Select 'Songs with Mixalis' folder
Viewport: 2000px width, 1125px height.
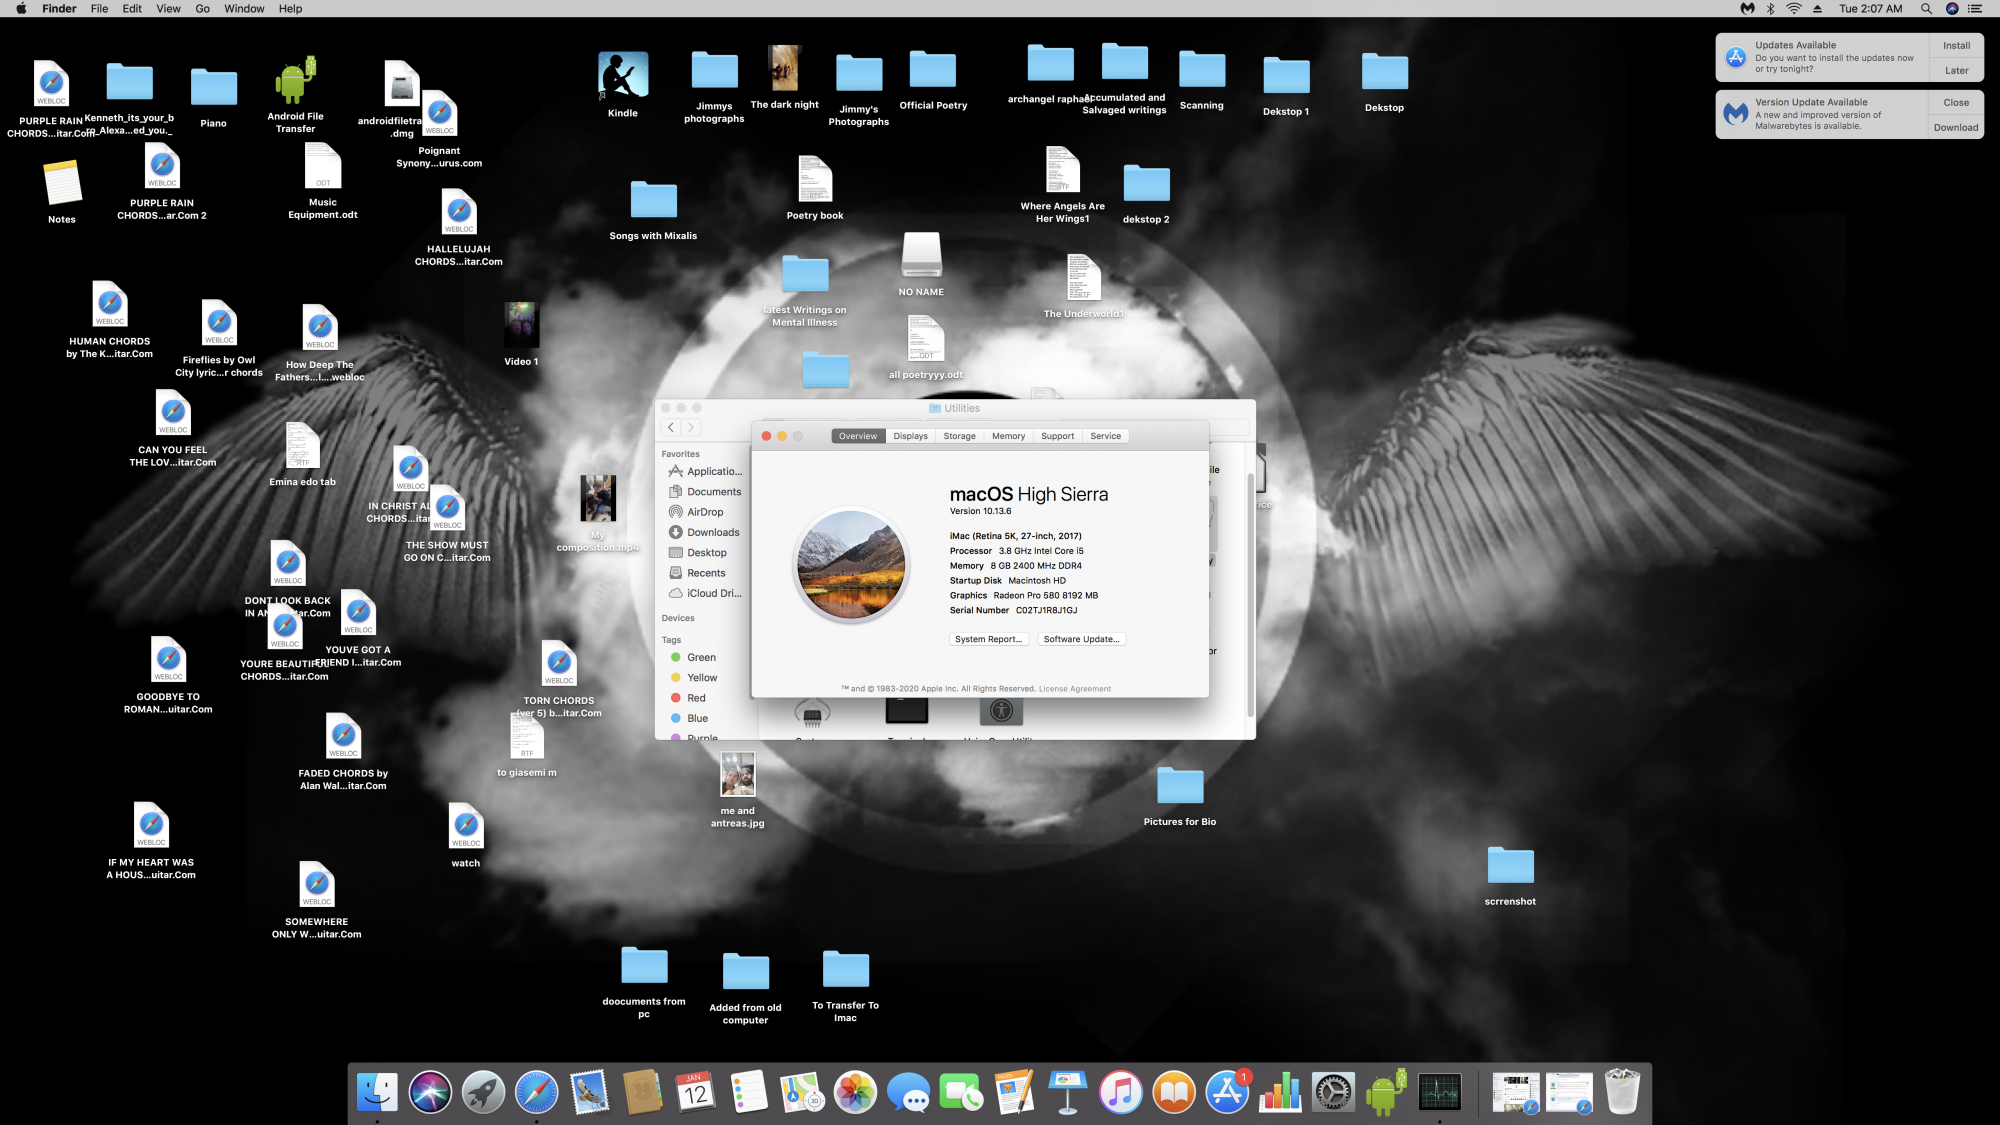(x=653, y=200)
